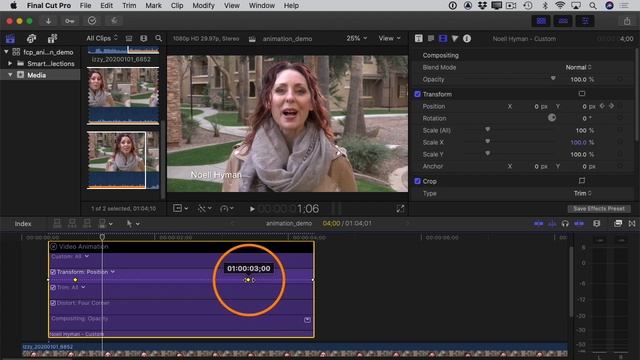Open the Spotlight search in menu bar
Image resolution: width=640 pixels, height=360 pixels.
593,6
